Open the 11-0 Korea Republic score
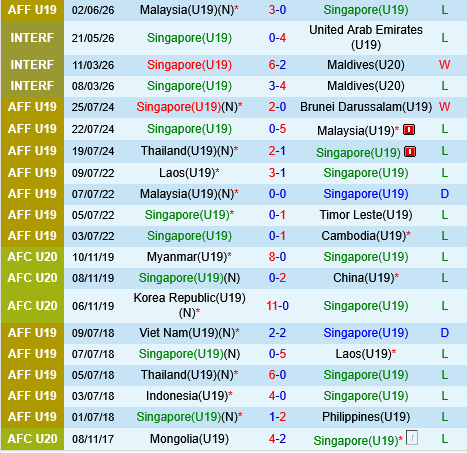This screenshot has height=453, width=467. coord(277,306)
